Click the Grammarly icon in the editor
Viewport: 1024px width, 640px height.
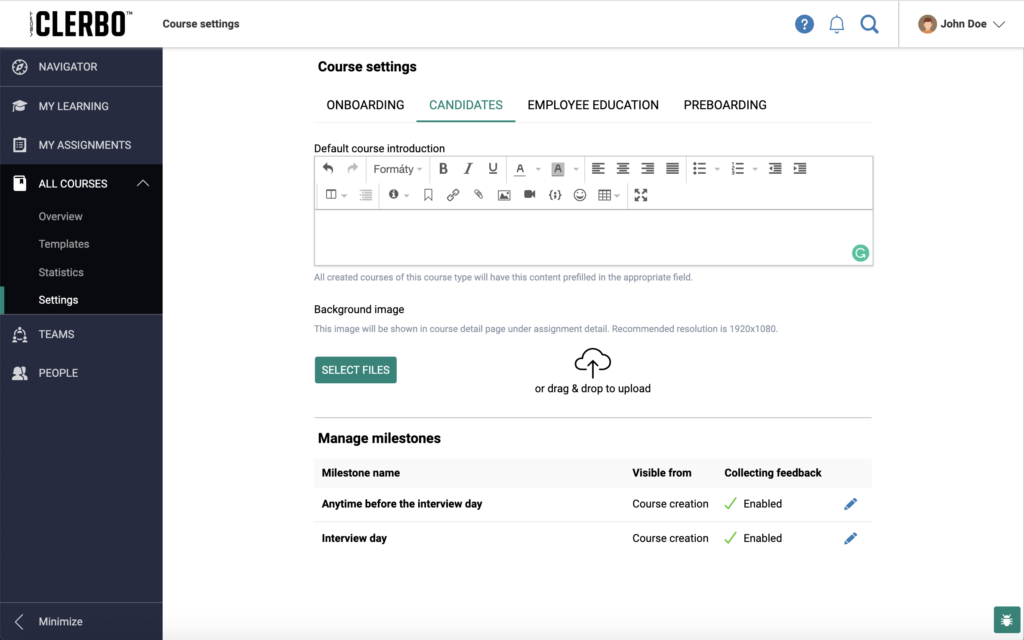pos(860,253)
